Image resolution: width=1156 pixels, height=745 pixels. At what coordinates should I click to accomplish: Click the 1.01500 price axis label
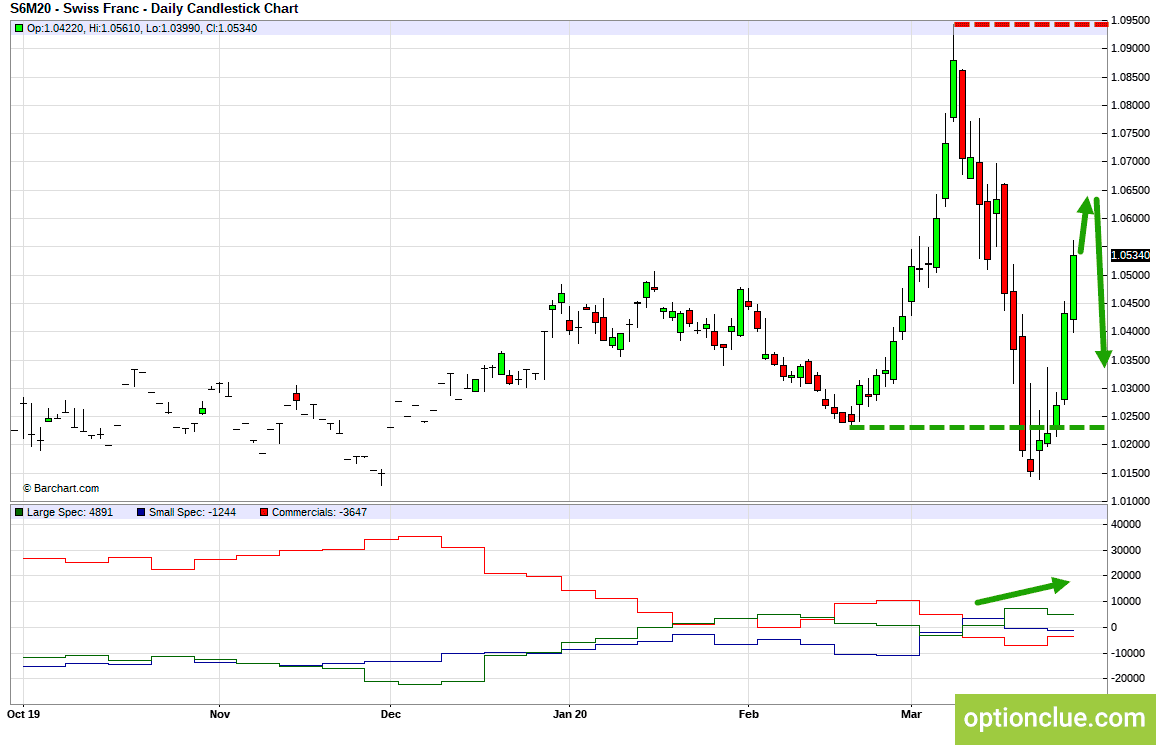click(x=1130, y=473)
